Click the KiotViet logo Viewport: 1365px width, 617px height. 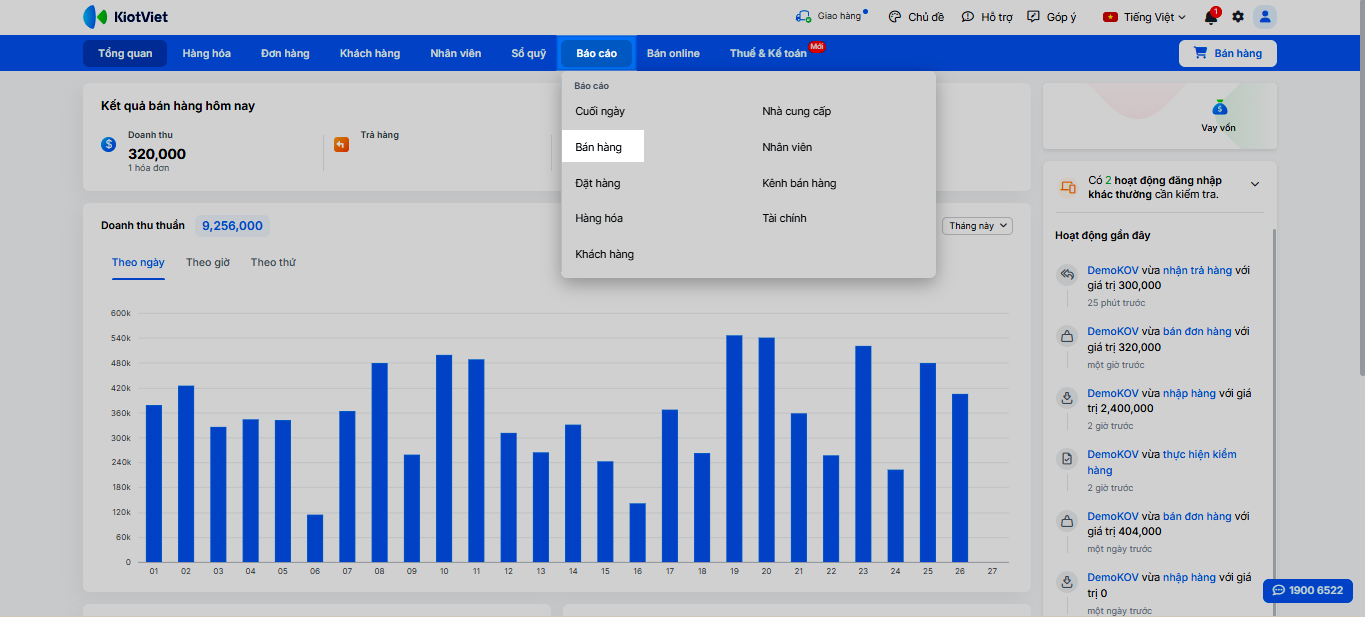(x=126, y=17)
